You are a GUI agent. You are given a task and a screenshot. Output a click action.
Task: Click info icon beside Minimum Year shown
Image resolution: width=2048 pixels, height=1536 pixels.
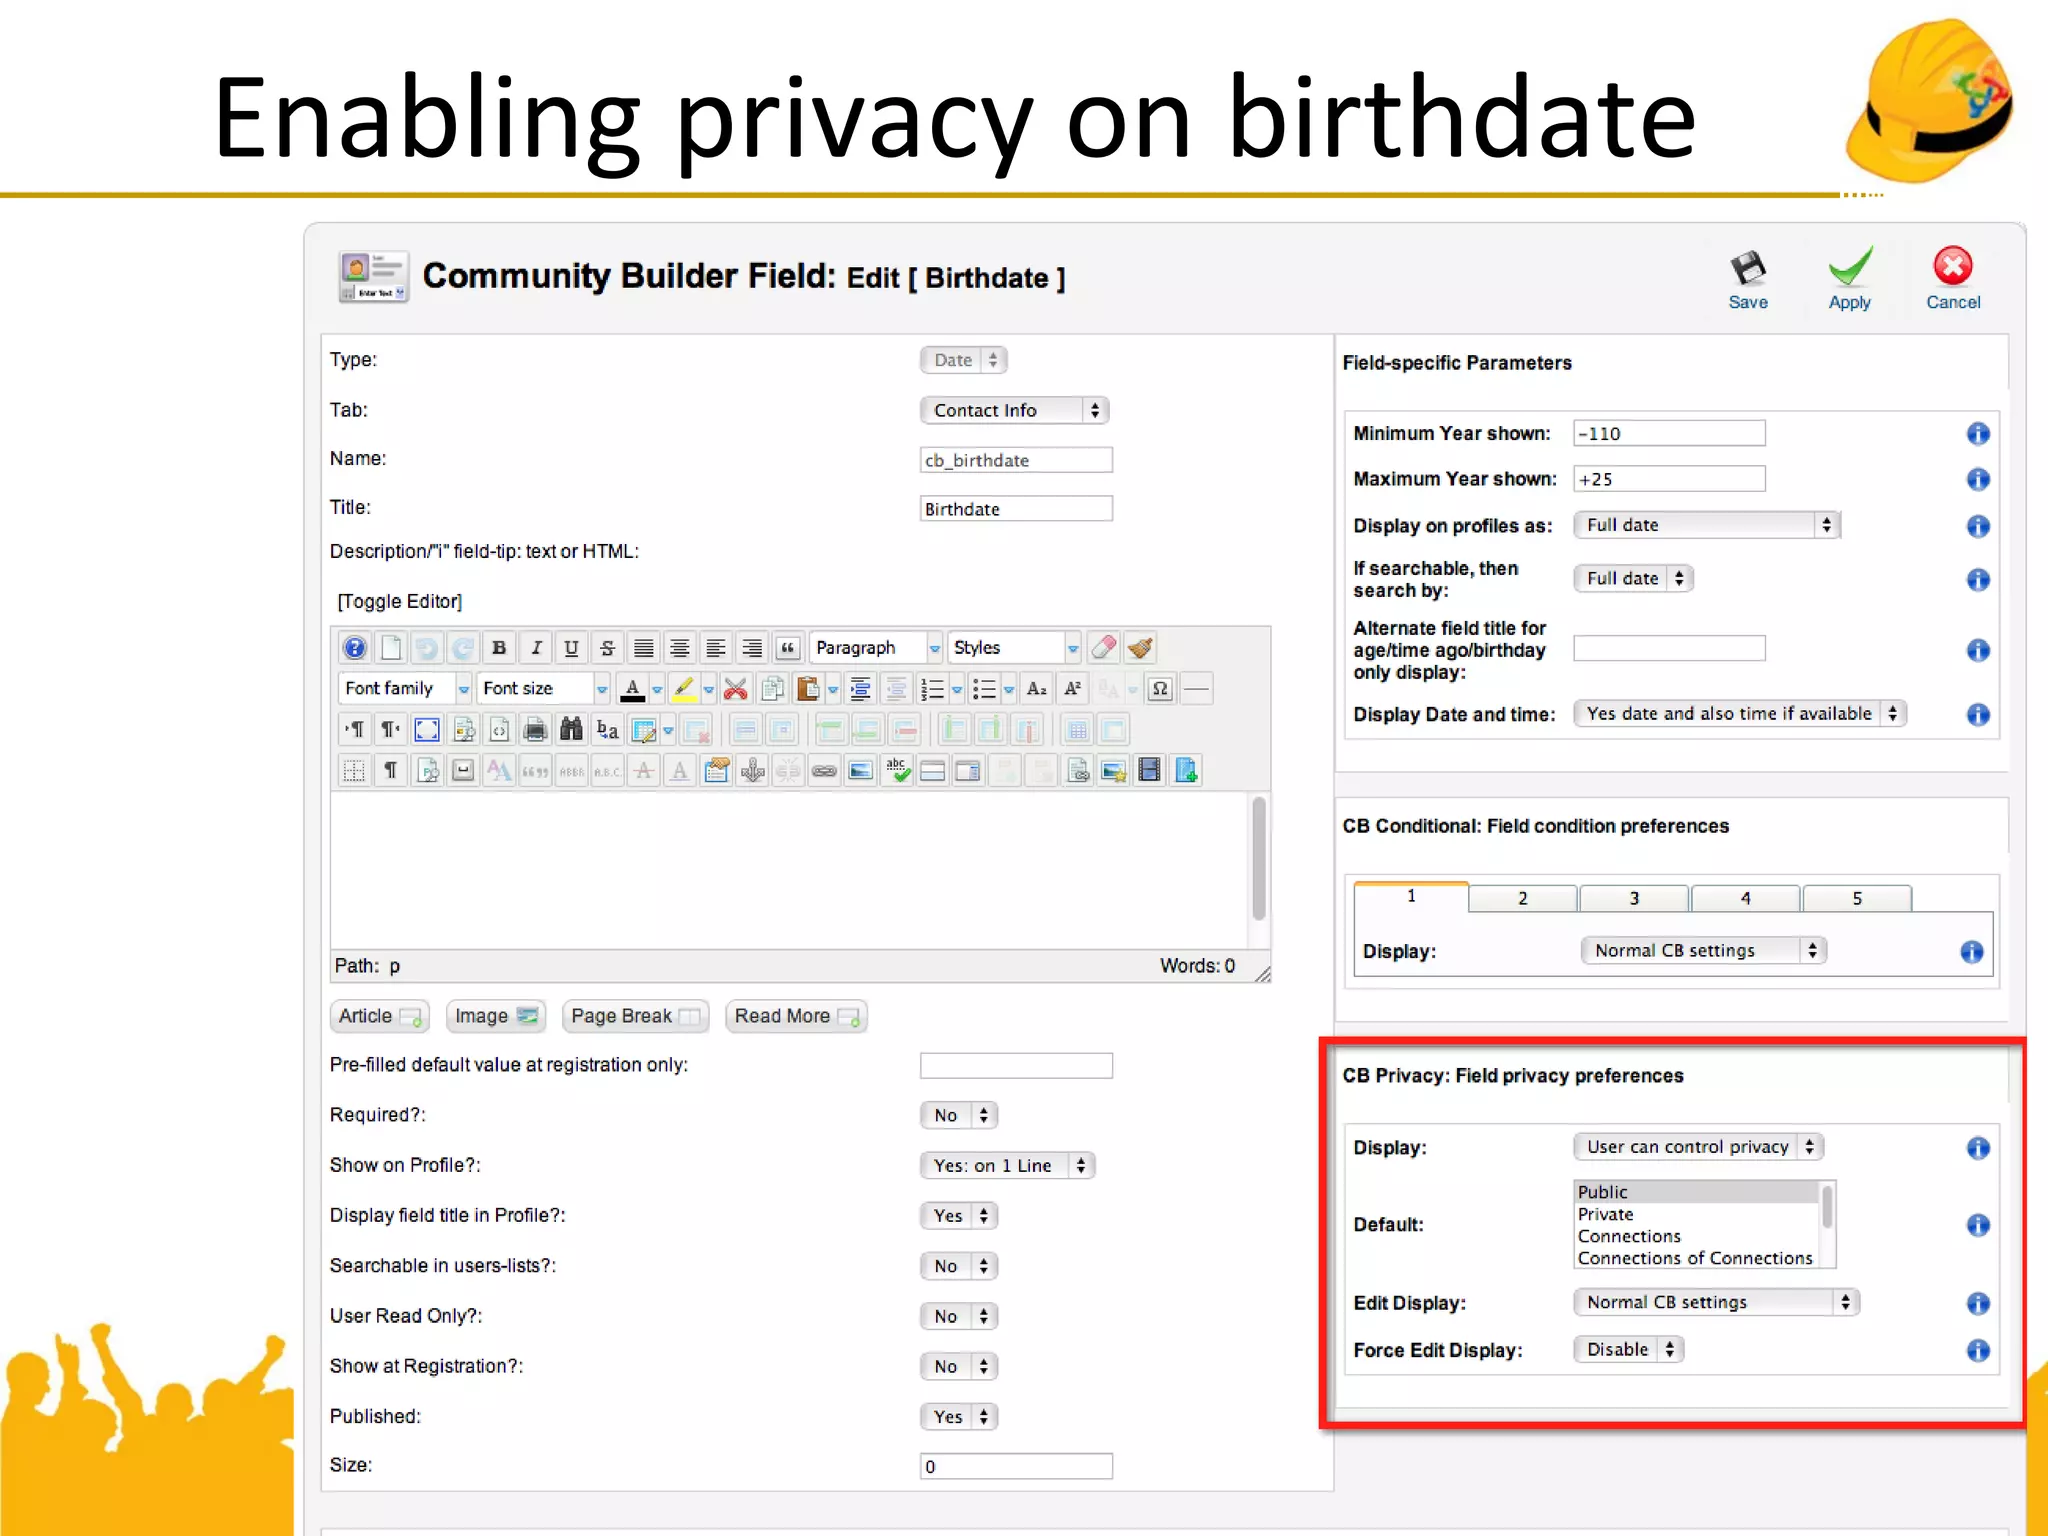click(x=1977, y=434)
